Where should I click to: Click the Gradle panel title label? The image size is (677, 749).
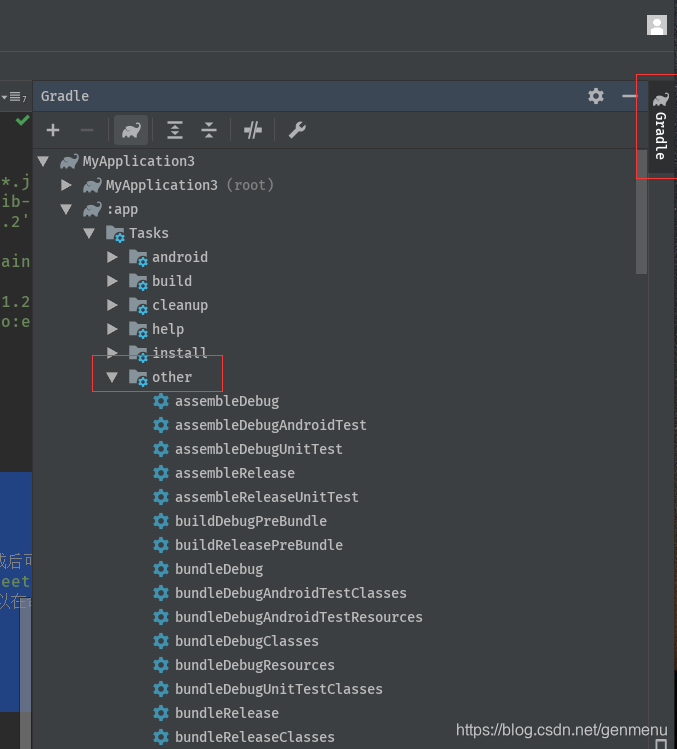click(x=64, y=96)
